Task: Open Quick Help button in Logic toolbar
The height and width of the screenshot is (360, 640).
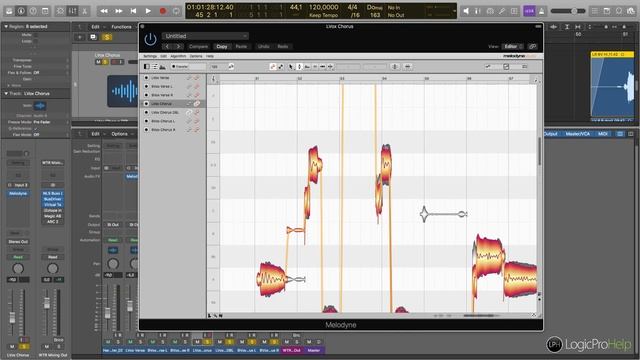Action: coord(33,11)
